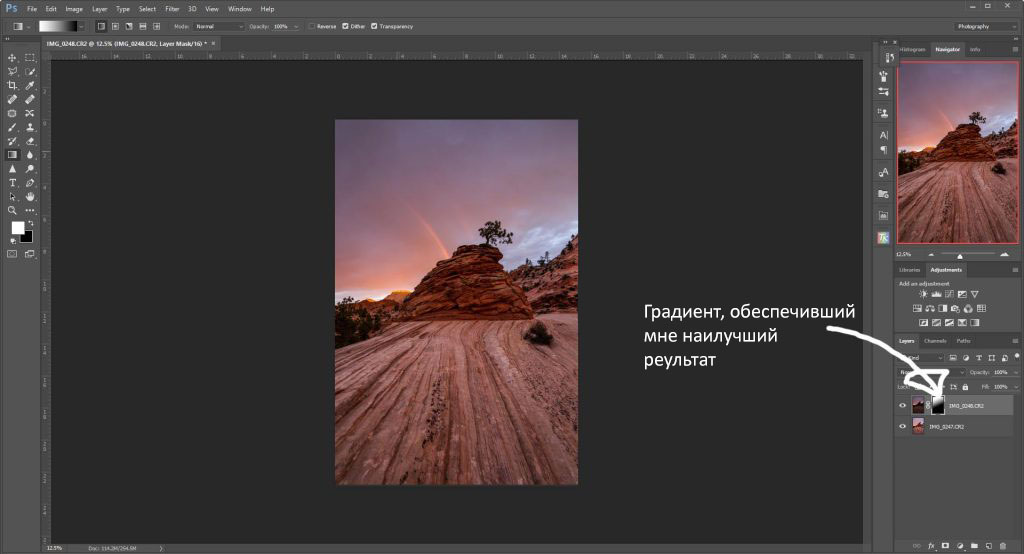Click the white foreground color swatch
This screenshot has height=554, width=1024.
tap(17, 228)
